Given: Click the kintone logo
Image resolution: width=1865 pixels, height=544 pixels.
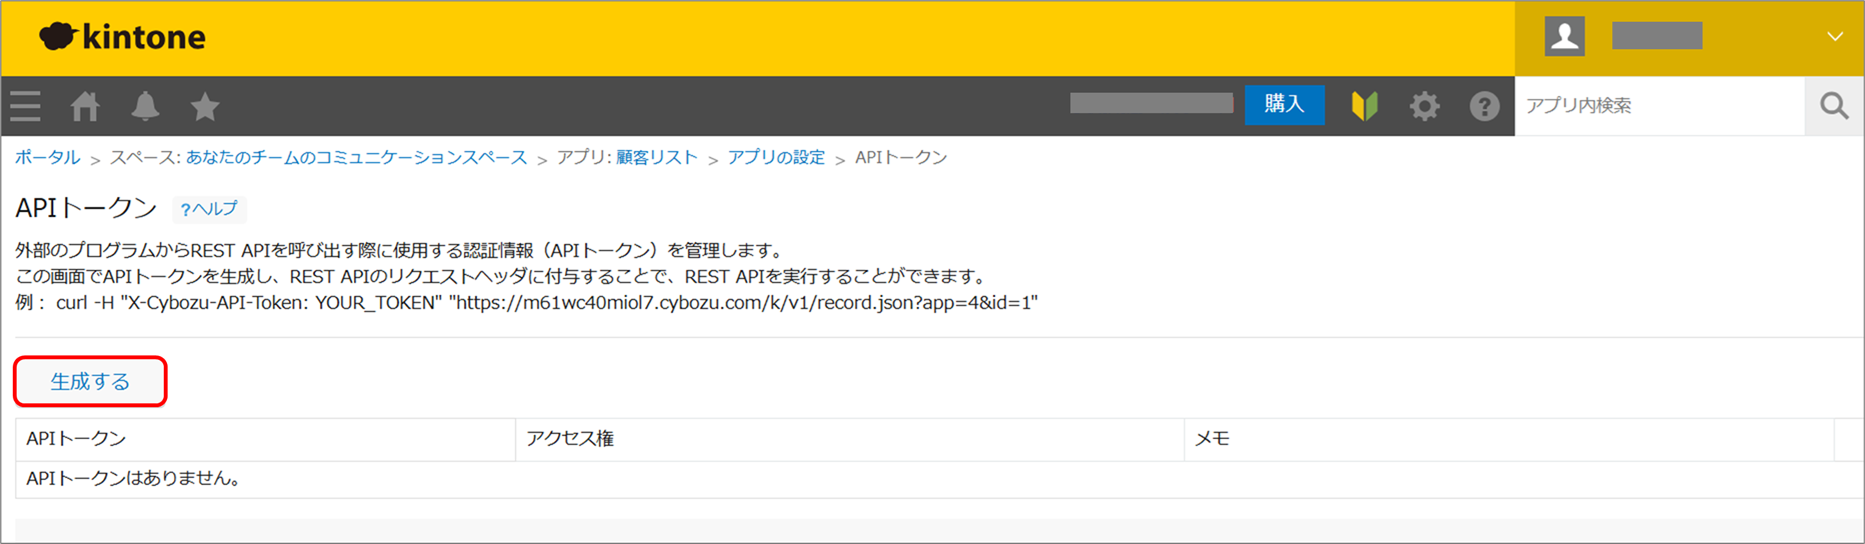Looking at the screenshot, I should coord(122,37).
